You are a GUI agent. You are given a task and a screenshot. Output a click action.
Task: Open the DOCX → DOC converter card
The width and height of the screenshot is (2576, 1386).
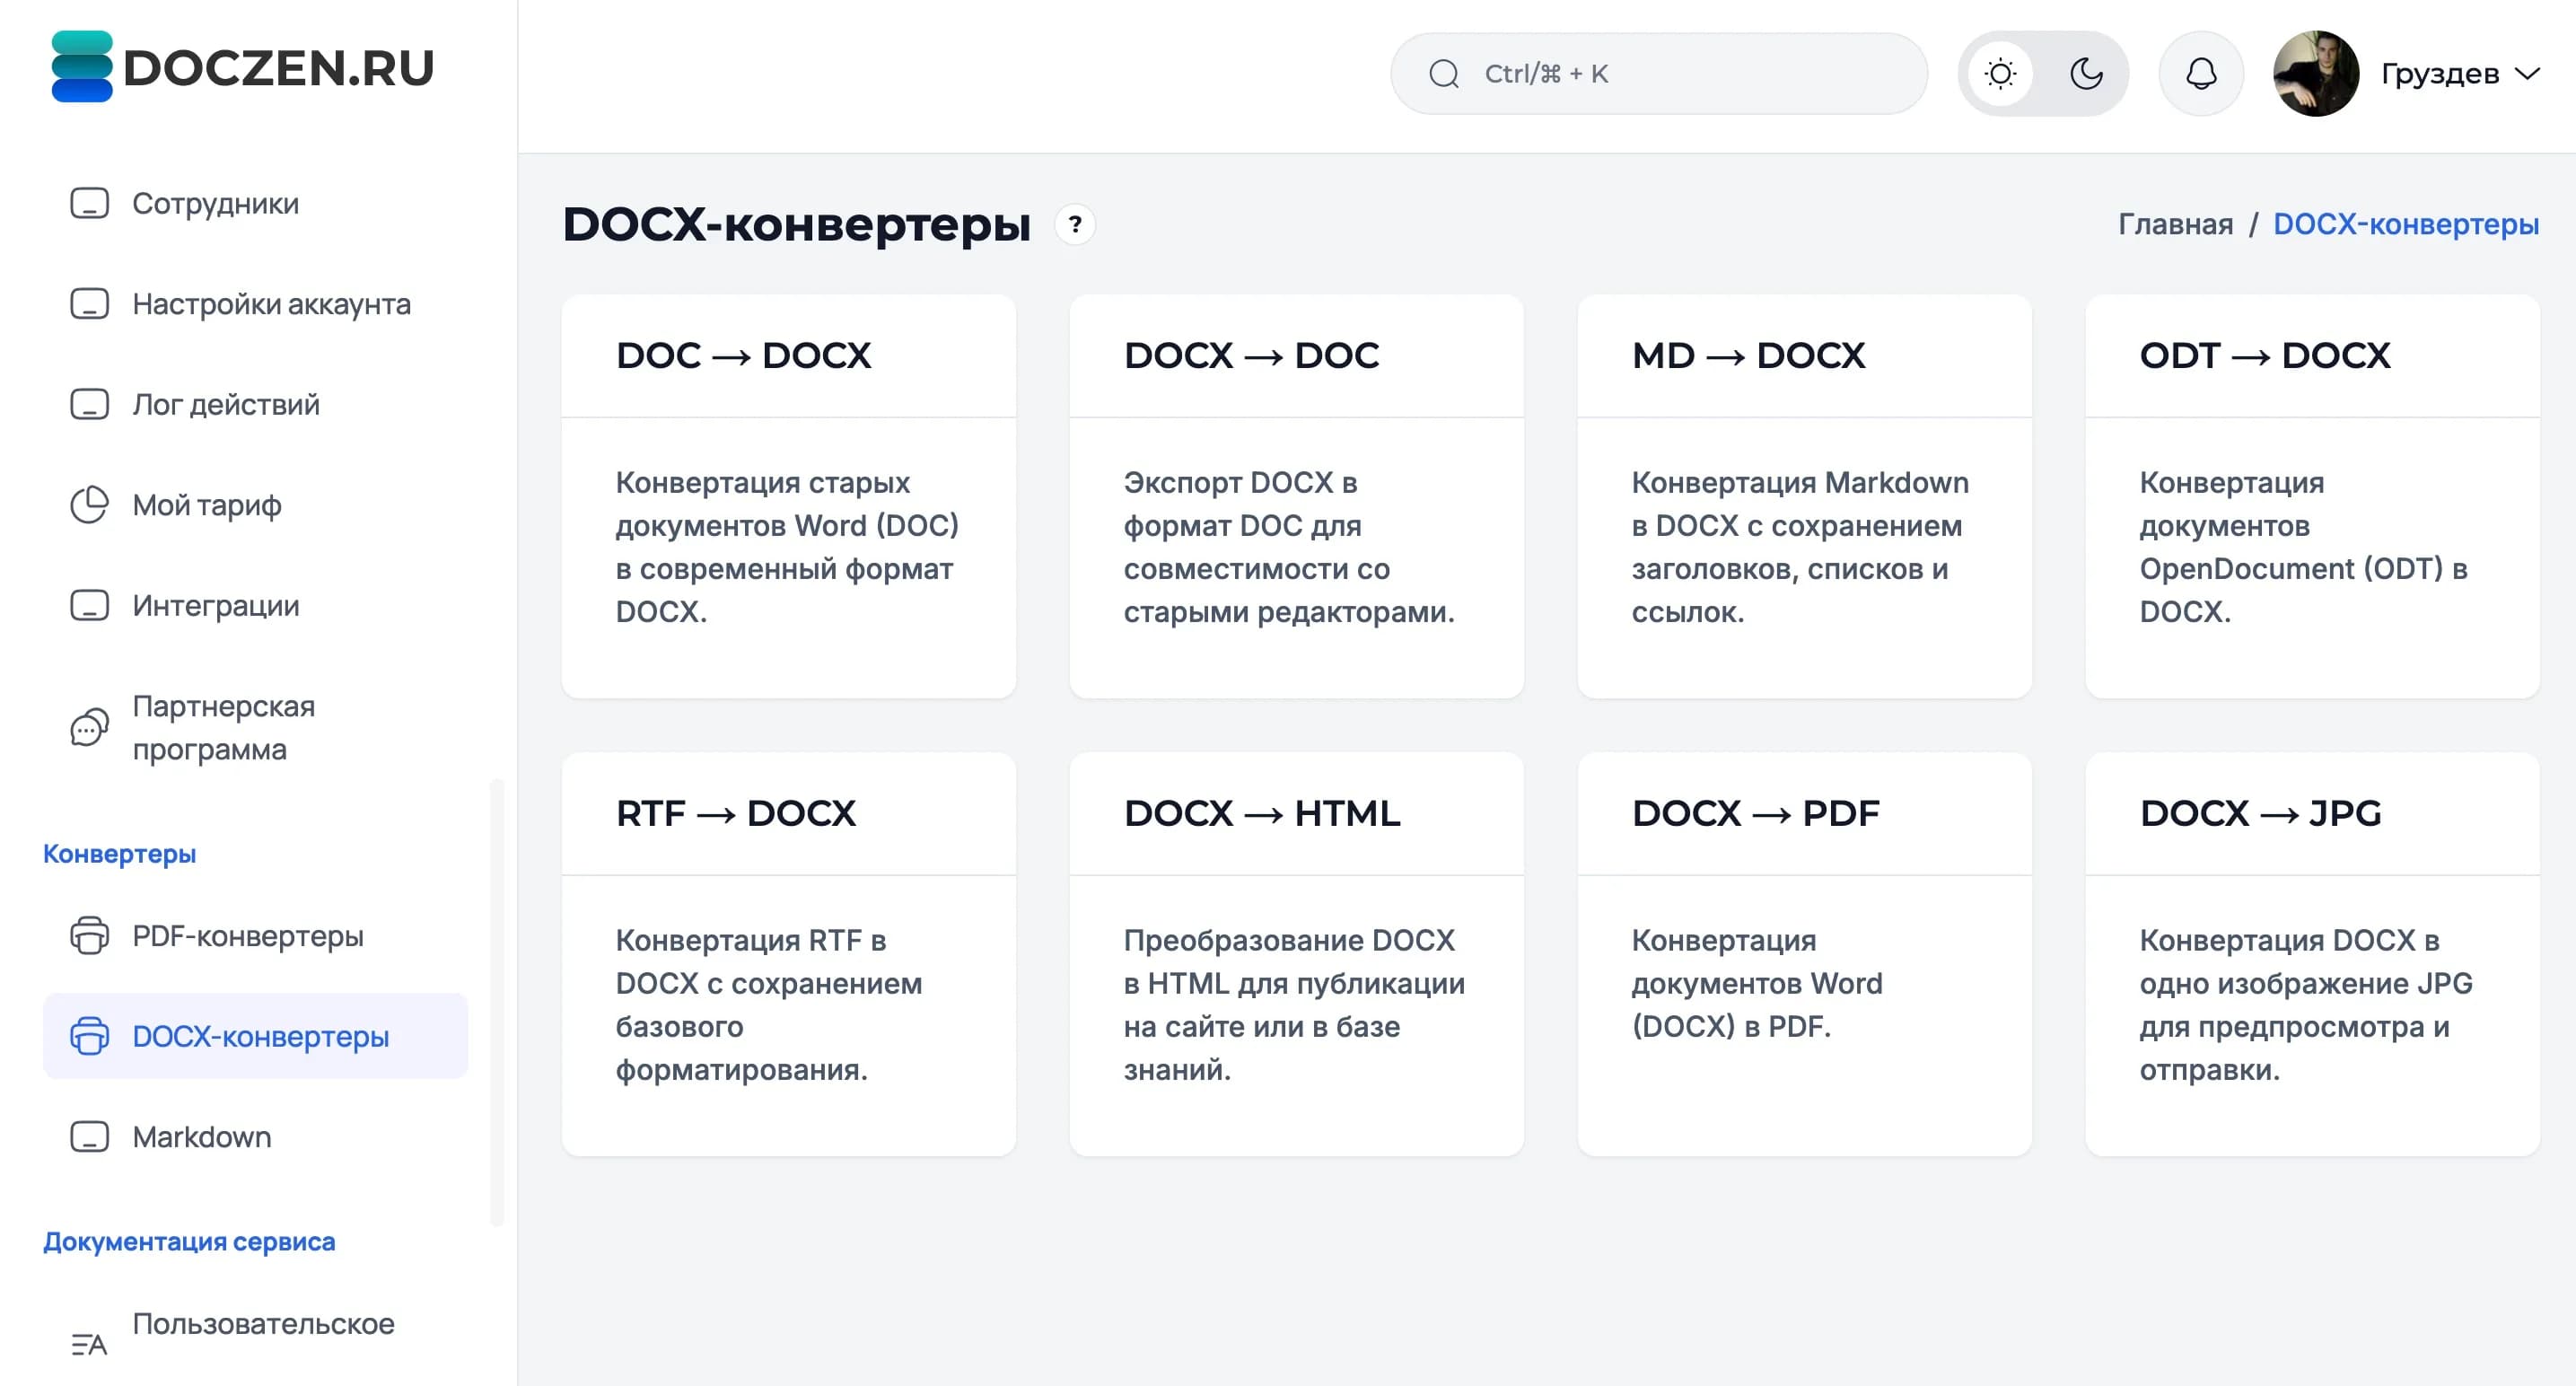click(x=1296, y=496)
